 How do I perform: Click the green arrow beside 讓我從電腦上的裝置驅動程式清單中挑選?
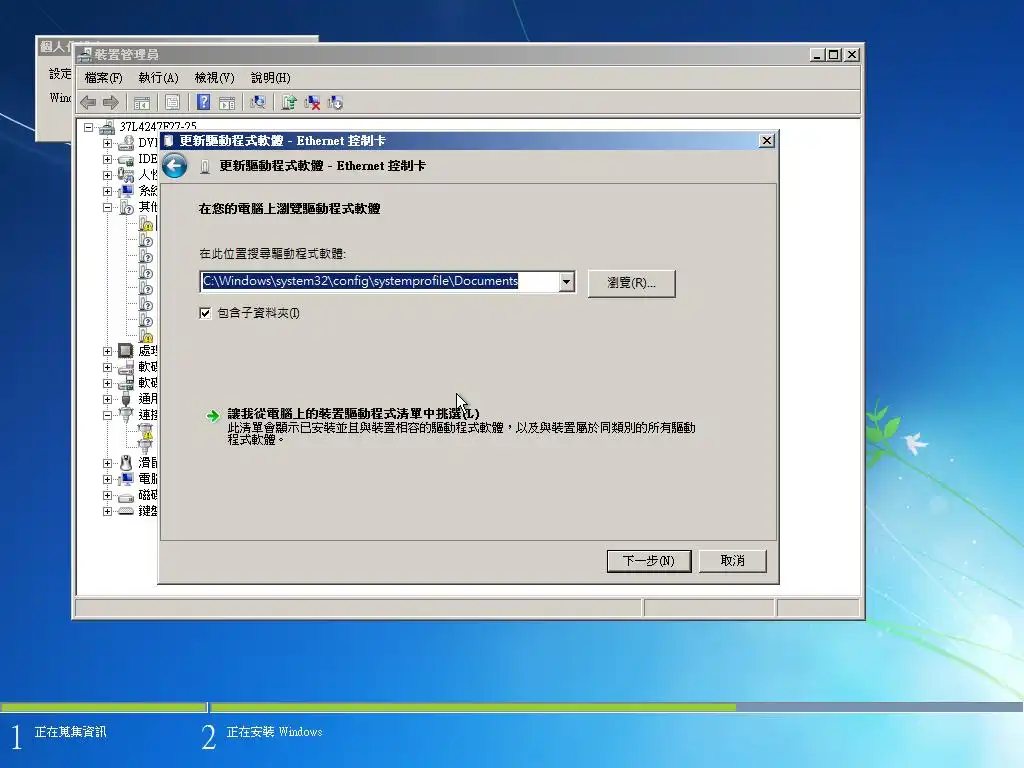(x=212, y=416)
